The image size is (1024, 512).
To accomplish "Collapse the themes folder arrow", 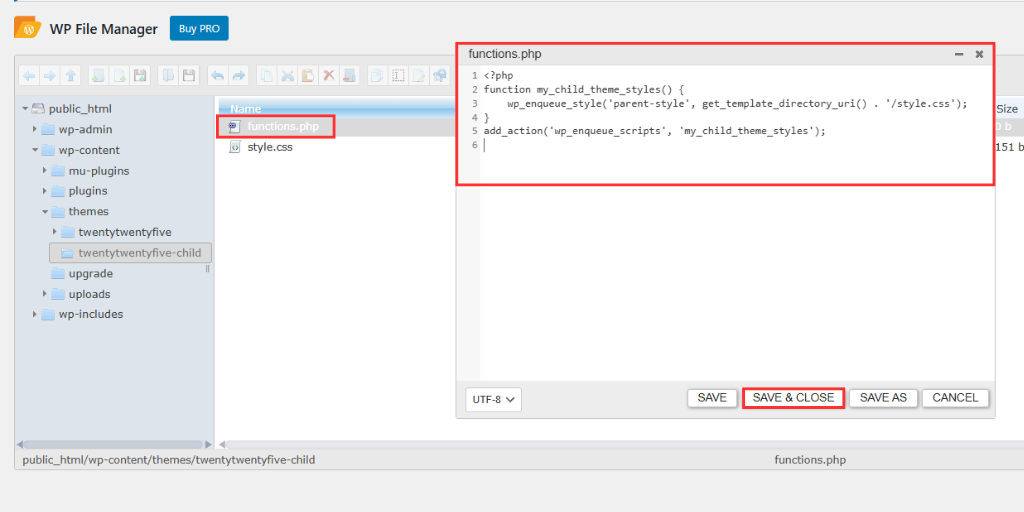I will (x=44, y=212).
